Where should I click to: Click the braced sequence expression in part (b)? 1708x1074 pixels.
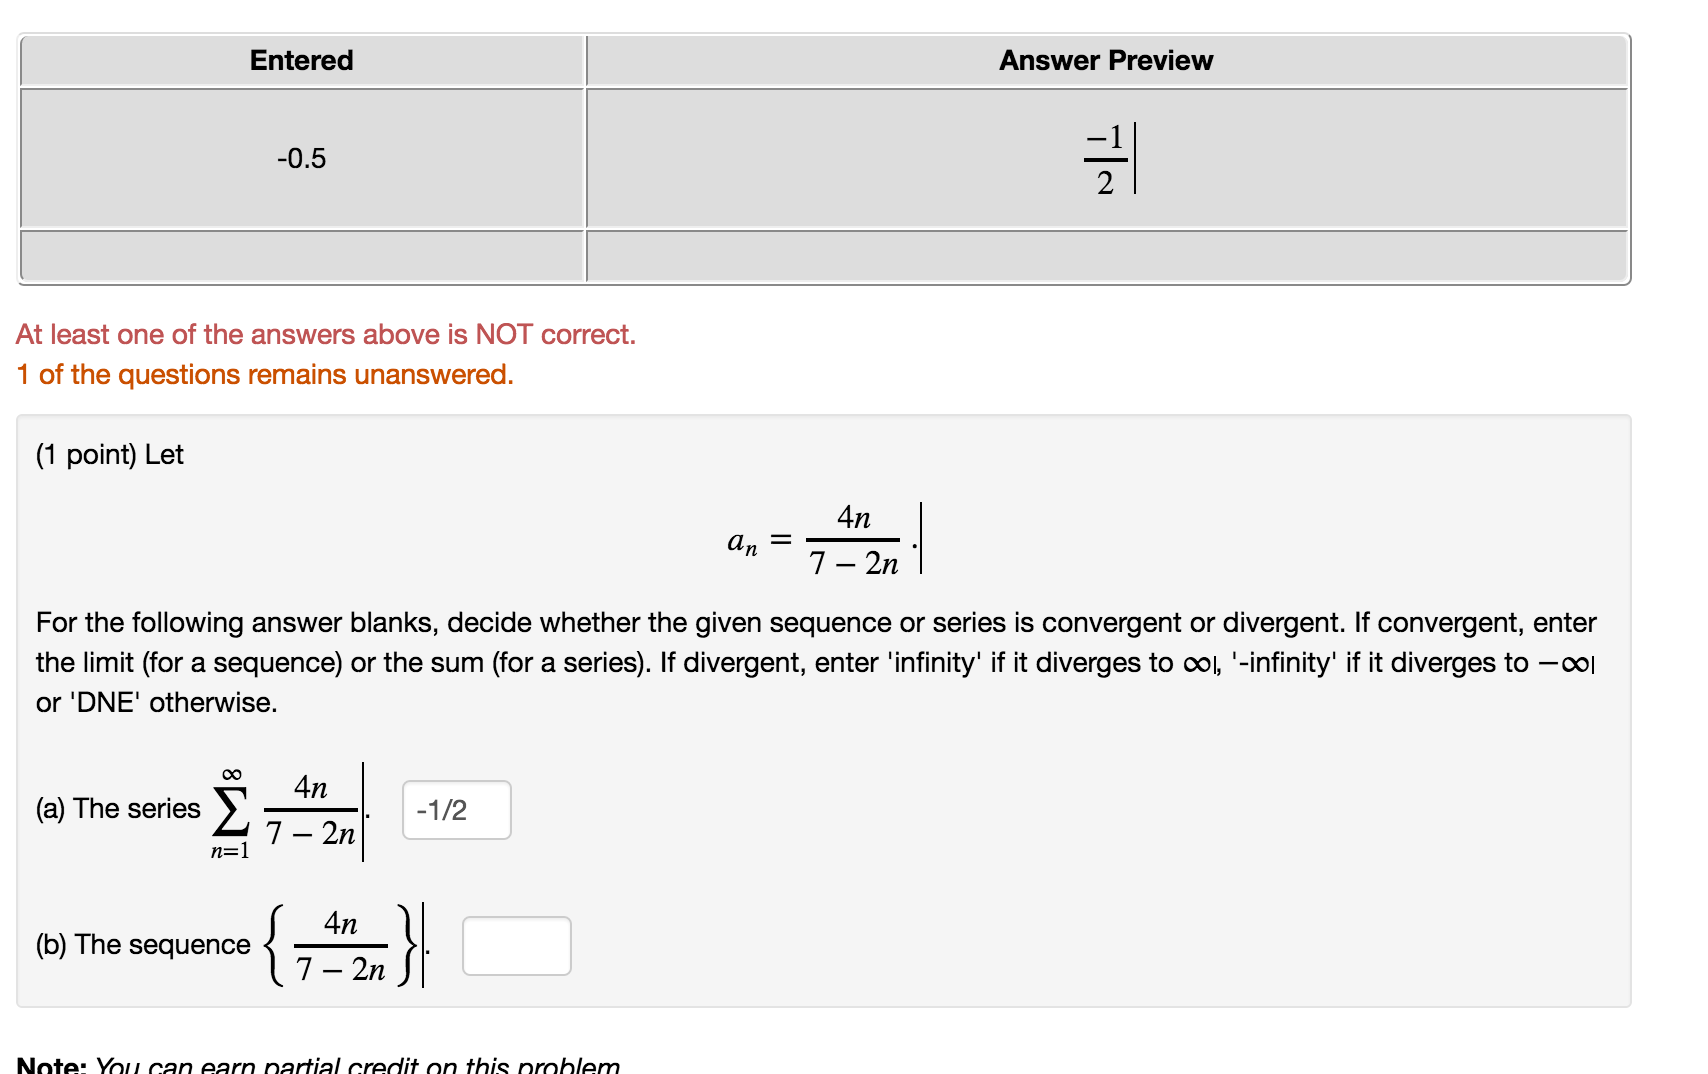click(340, 946)
